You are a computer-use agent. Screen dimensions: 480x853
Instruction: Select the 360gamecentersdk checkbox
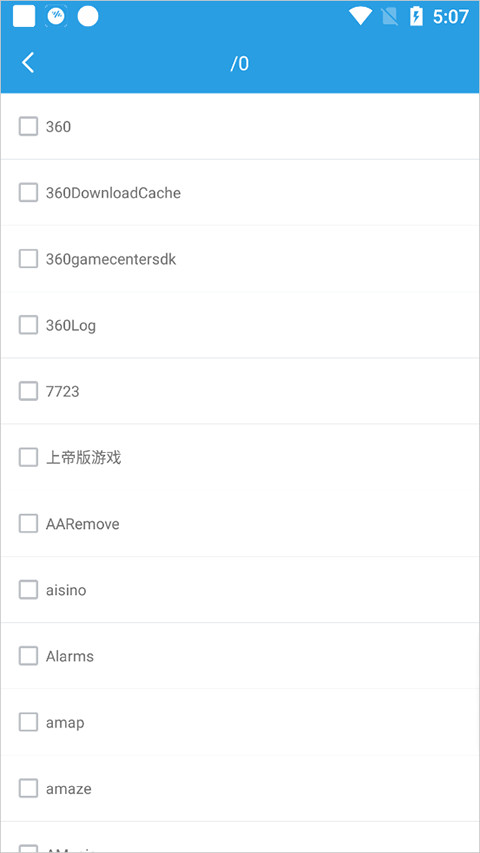click(x=28, y=259)
